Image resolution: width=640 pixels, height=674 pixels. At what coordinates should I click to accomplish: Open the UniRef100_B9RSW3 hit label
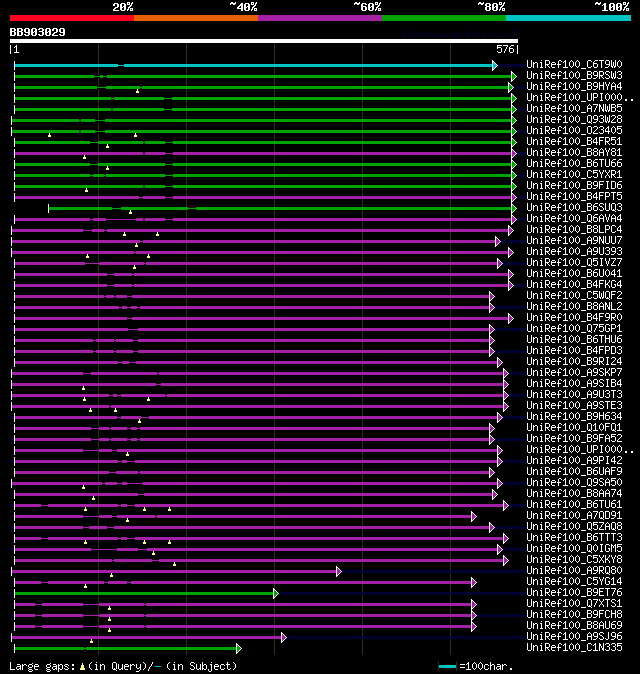[574, 76]
